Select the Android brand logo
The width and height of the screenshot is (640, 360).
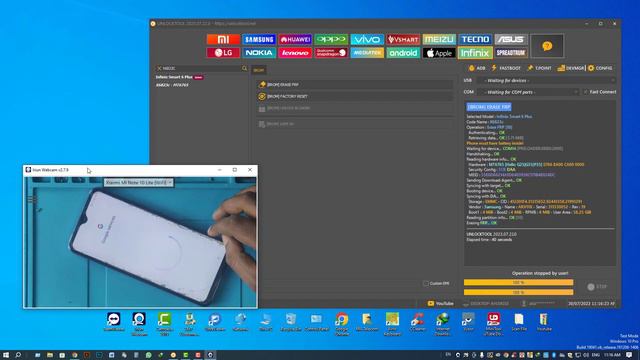coord(403,53)
